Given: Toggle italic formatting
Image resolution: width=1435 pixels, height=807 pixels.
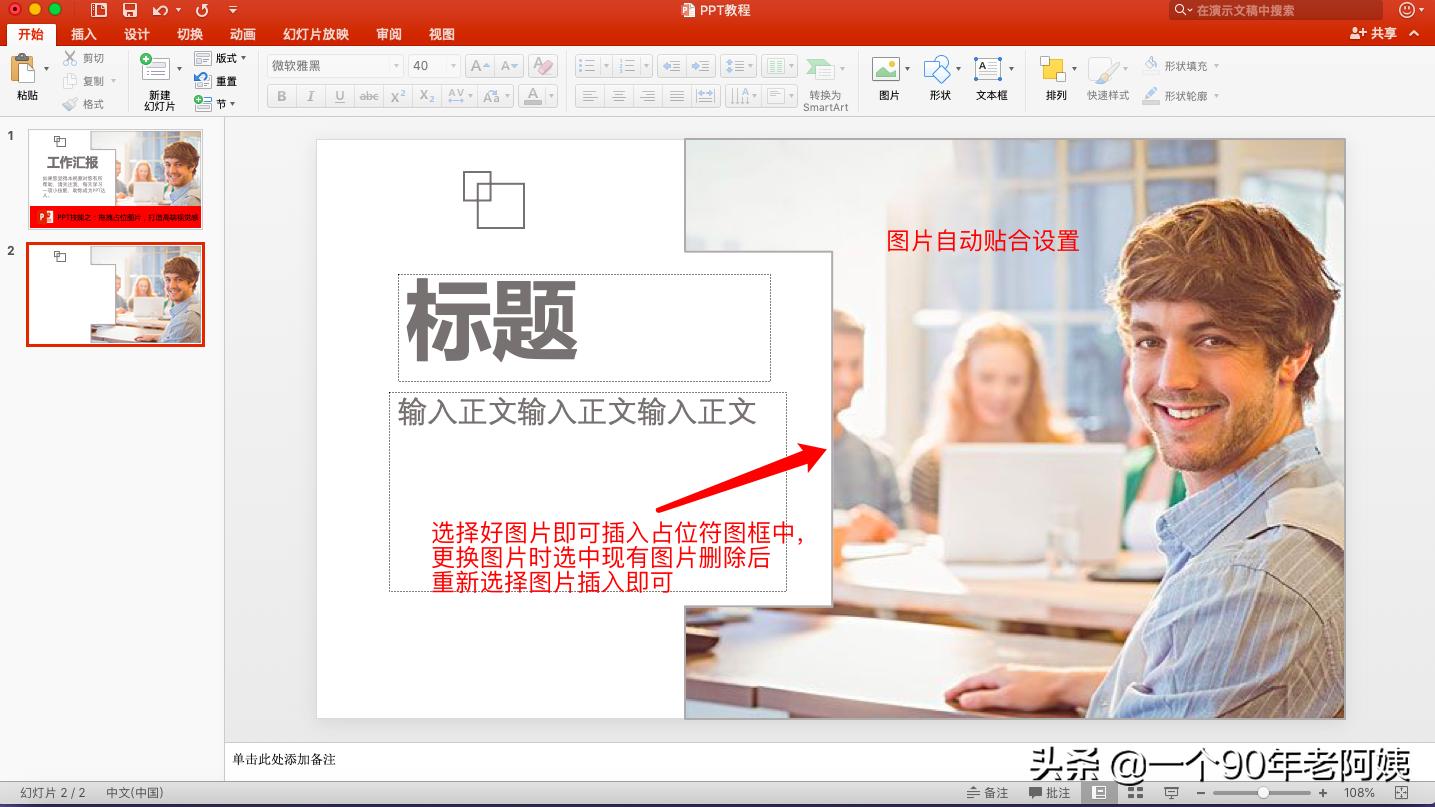Looking at the screenshot, I should click(310, 95).
